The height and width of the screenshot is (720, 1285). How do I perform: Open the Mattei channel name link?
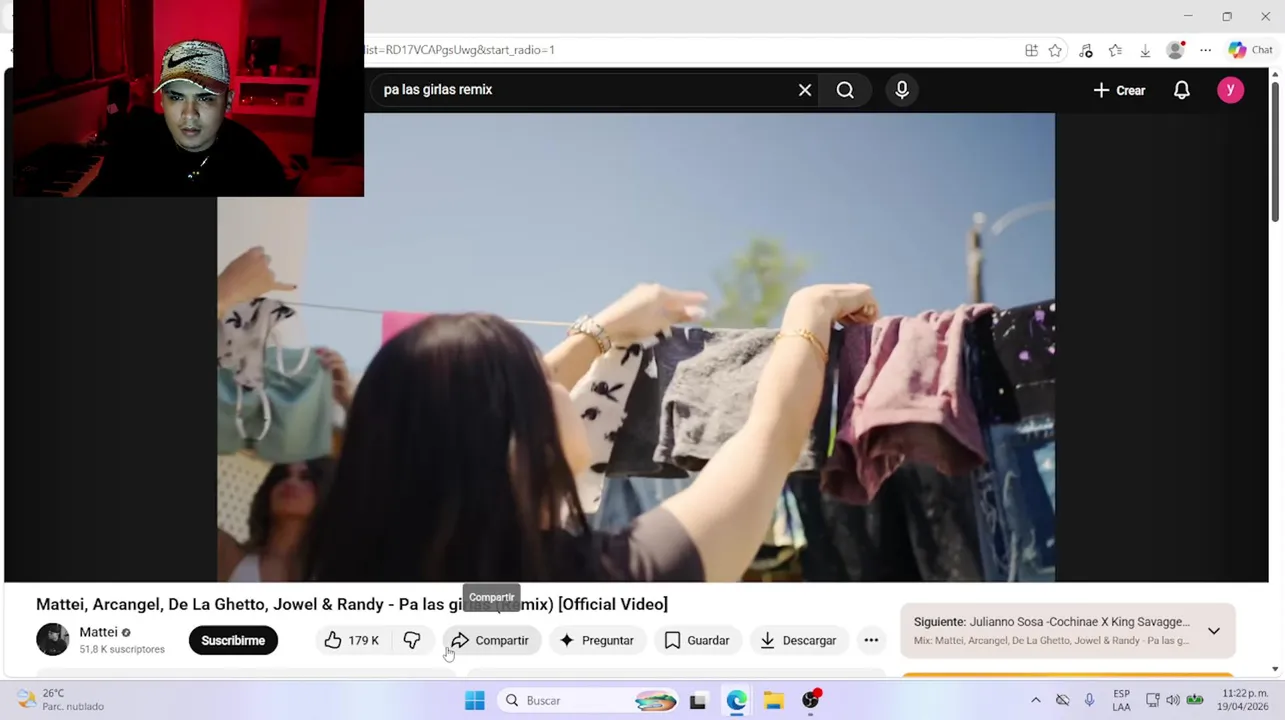coord(98,632)
